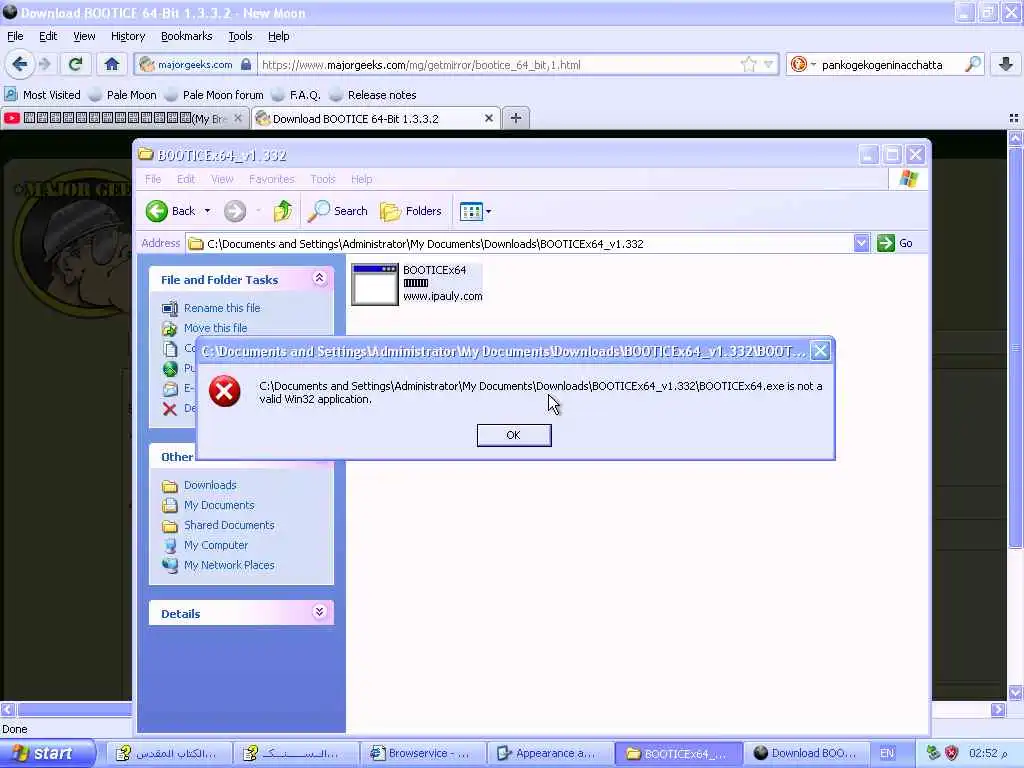The height and width of the screenshot is (768, 1024).
Task: Click the tab list grid icon
Action: pyautogui.click(x=1014, y=118)
